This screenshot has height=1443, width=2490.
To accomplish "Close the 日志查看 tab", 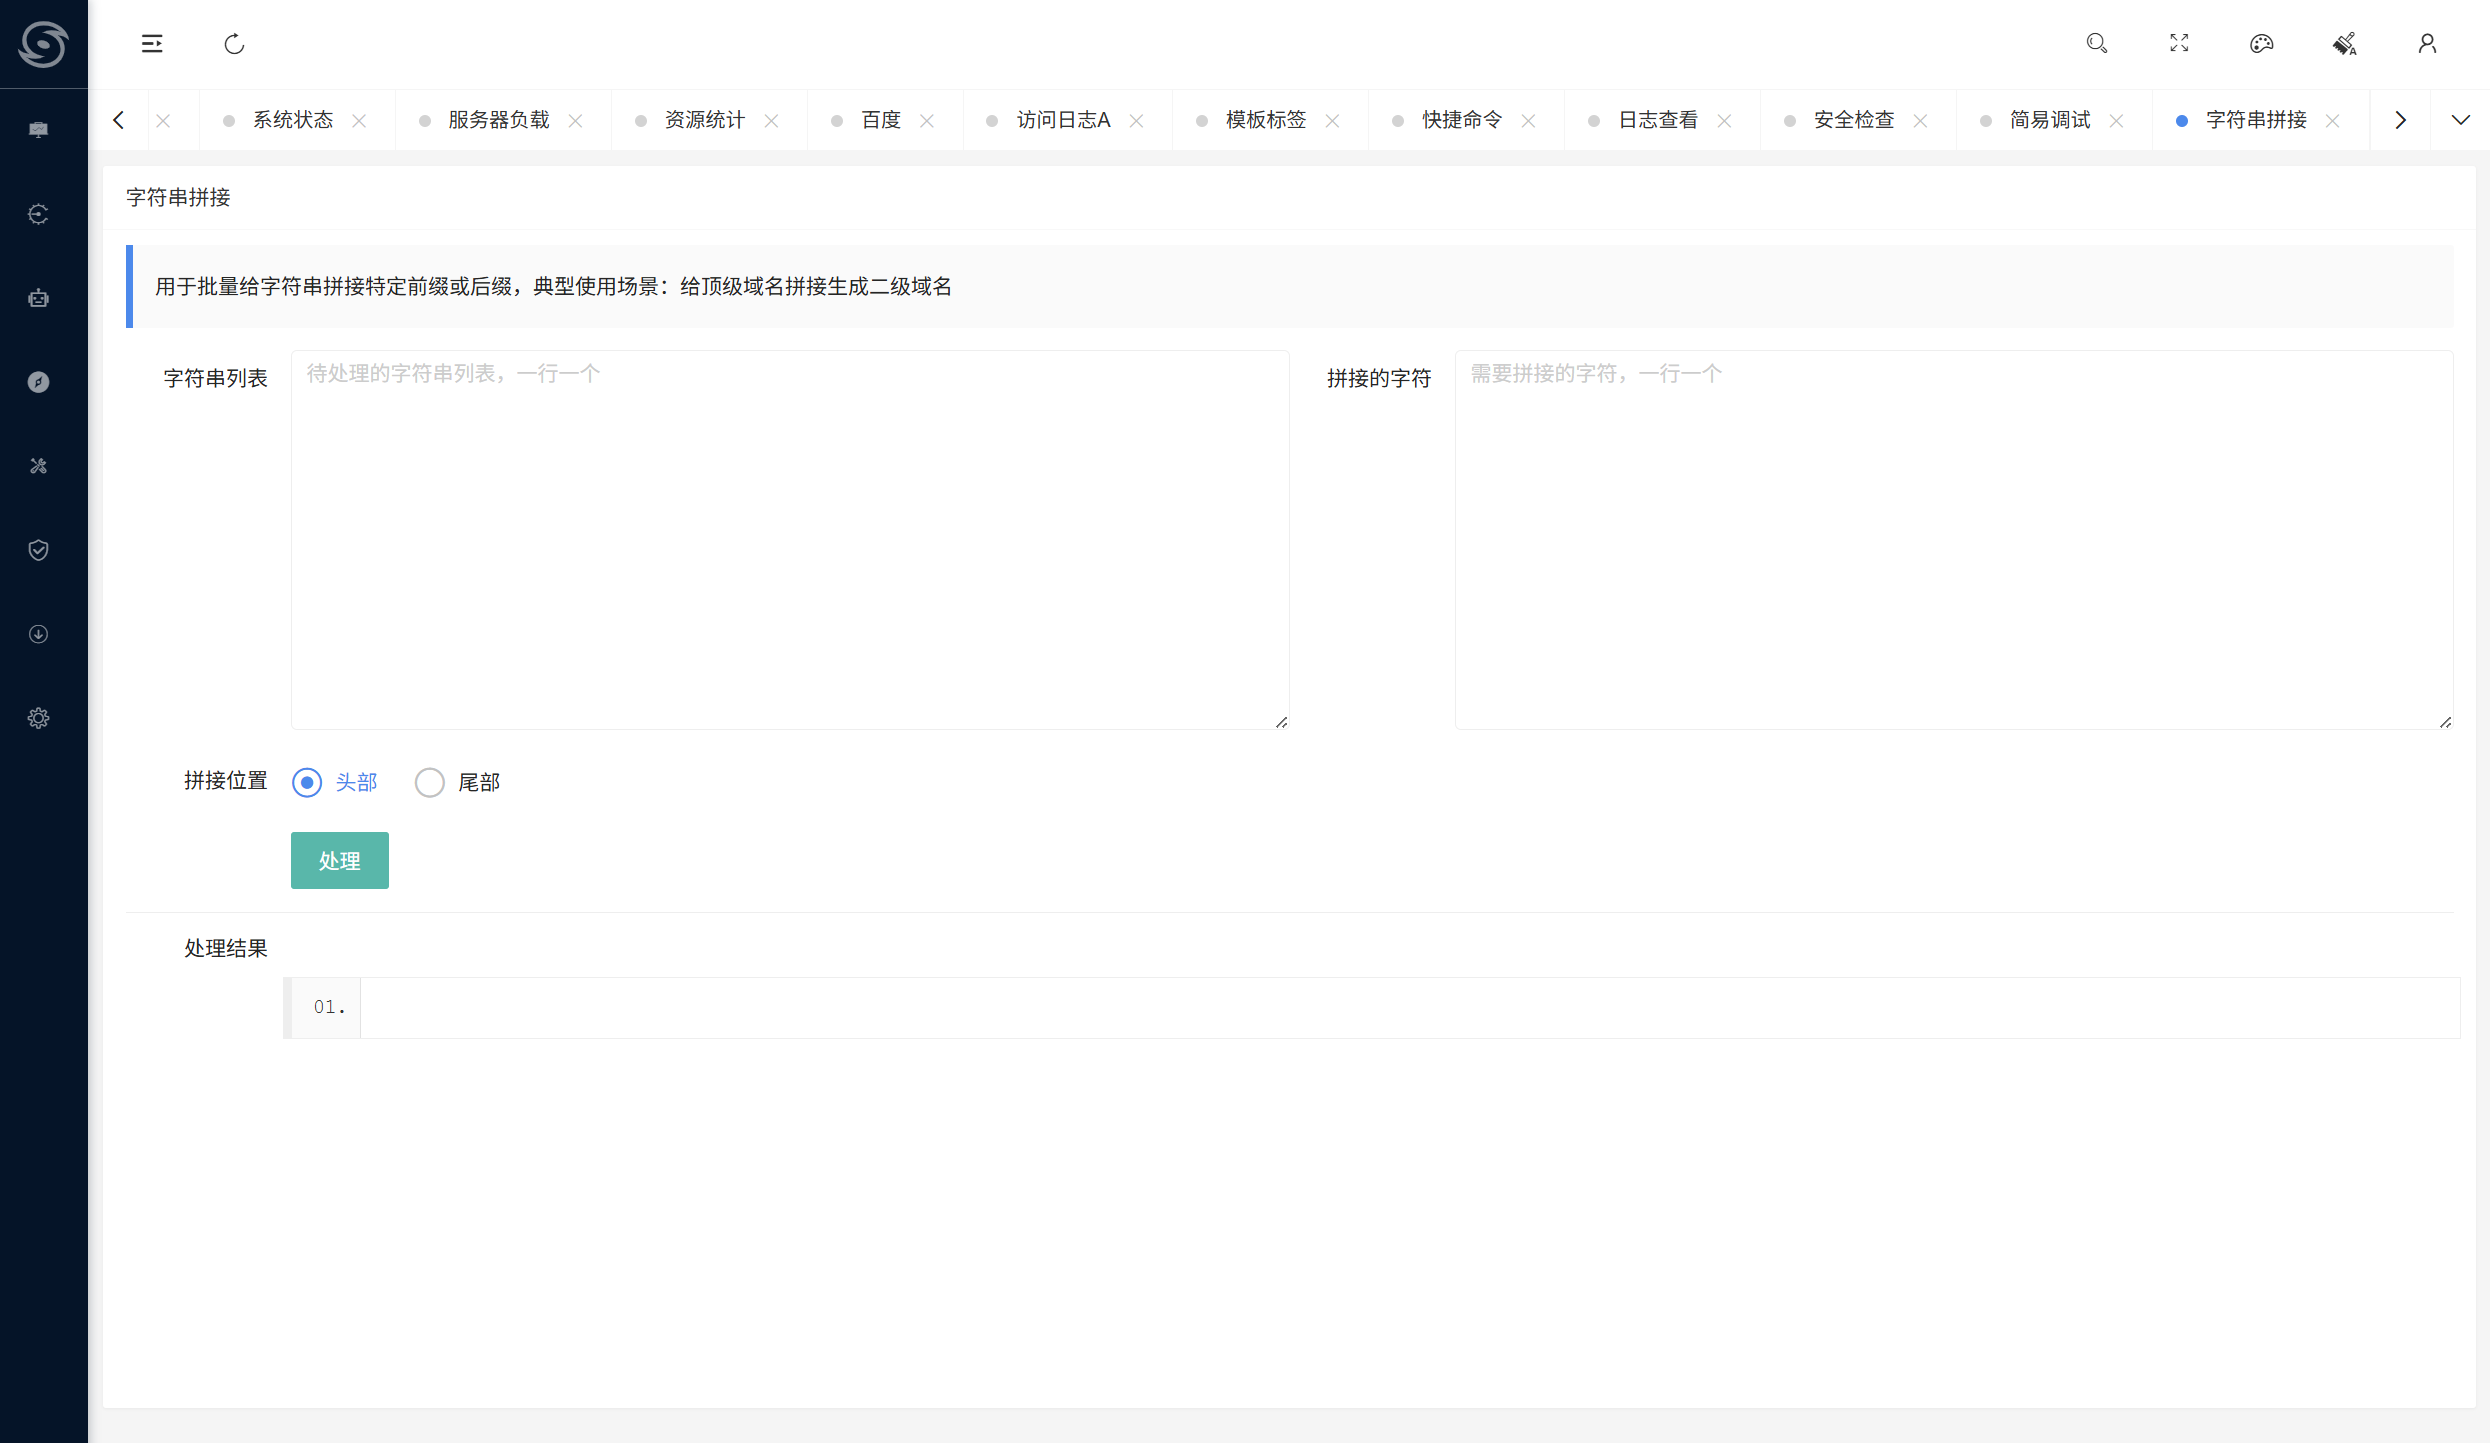I will tap(1724, 120).
